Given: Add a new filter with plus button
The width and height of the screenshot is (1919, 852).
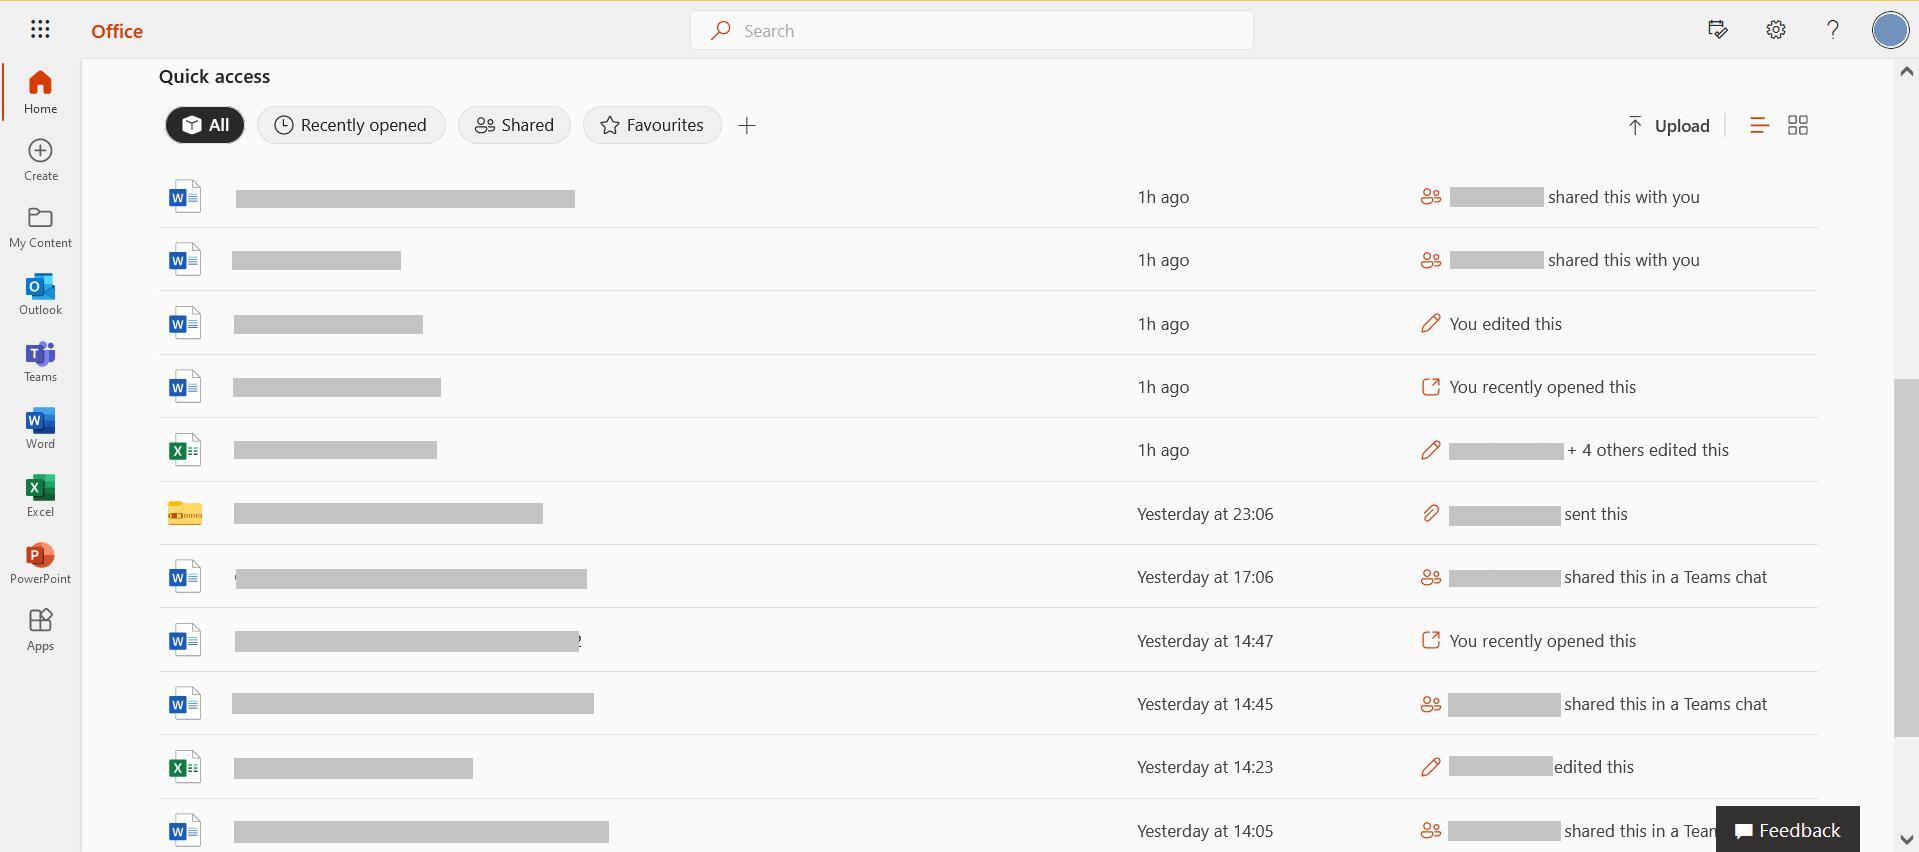Looking at the screenshot, I should point(746,125).
